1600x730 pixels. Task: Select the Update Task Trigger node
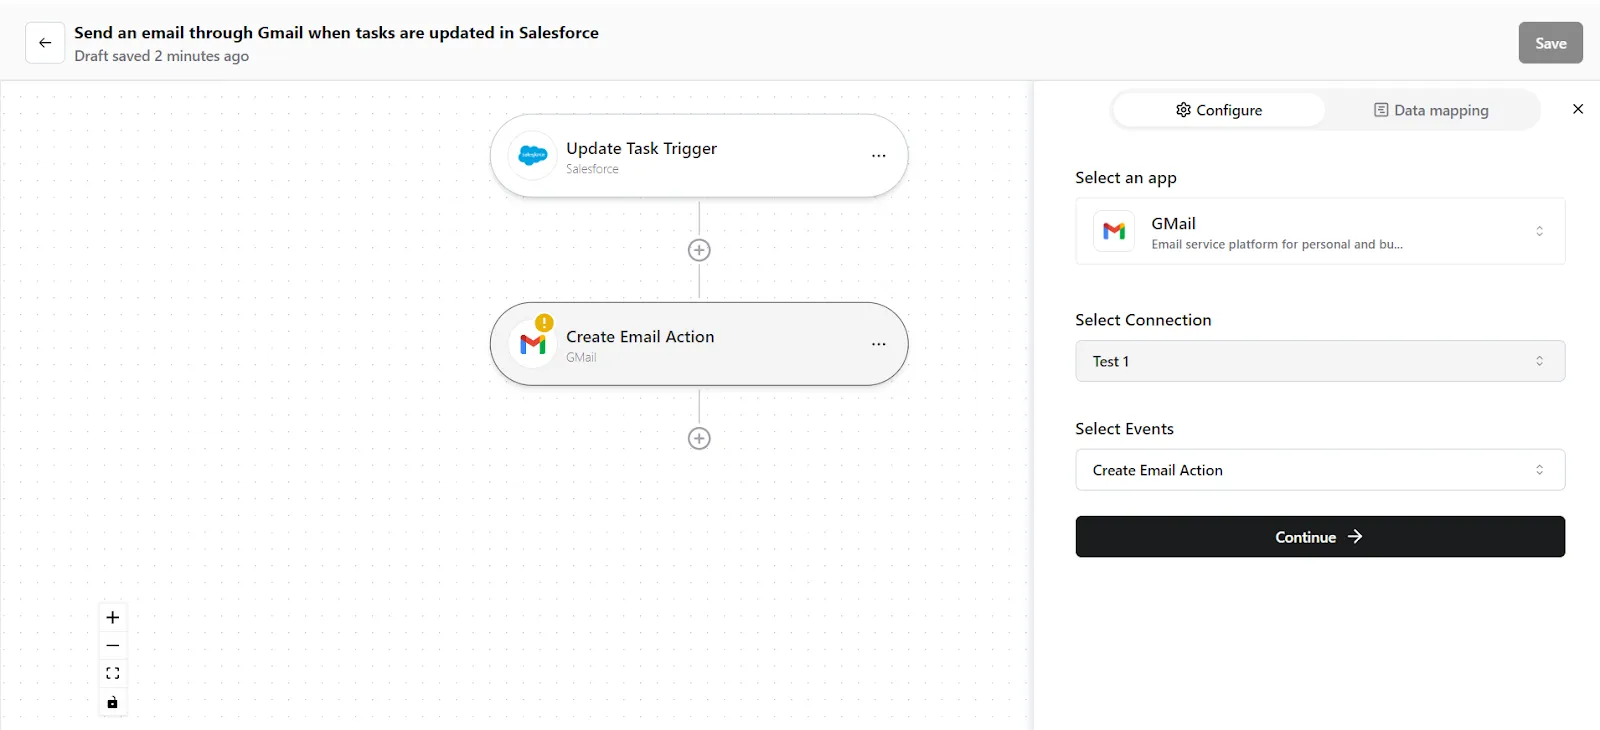[699, 156]
